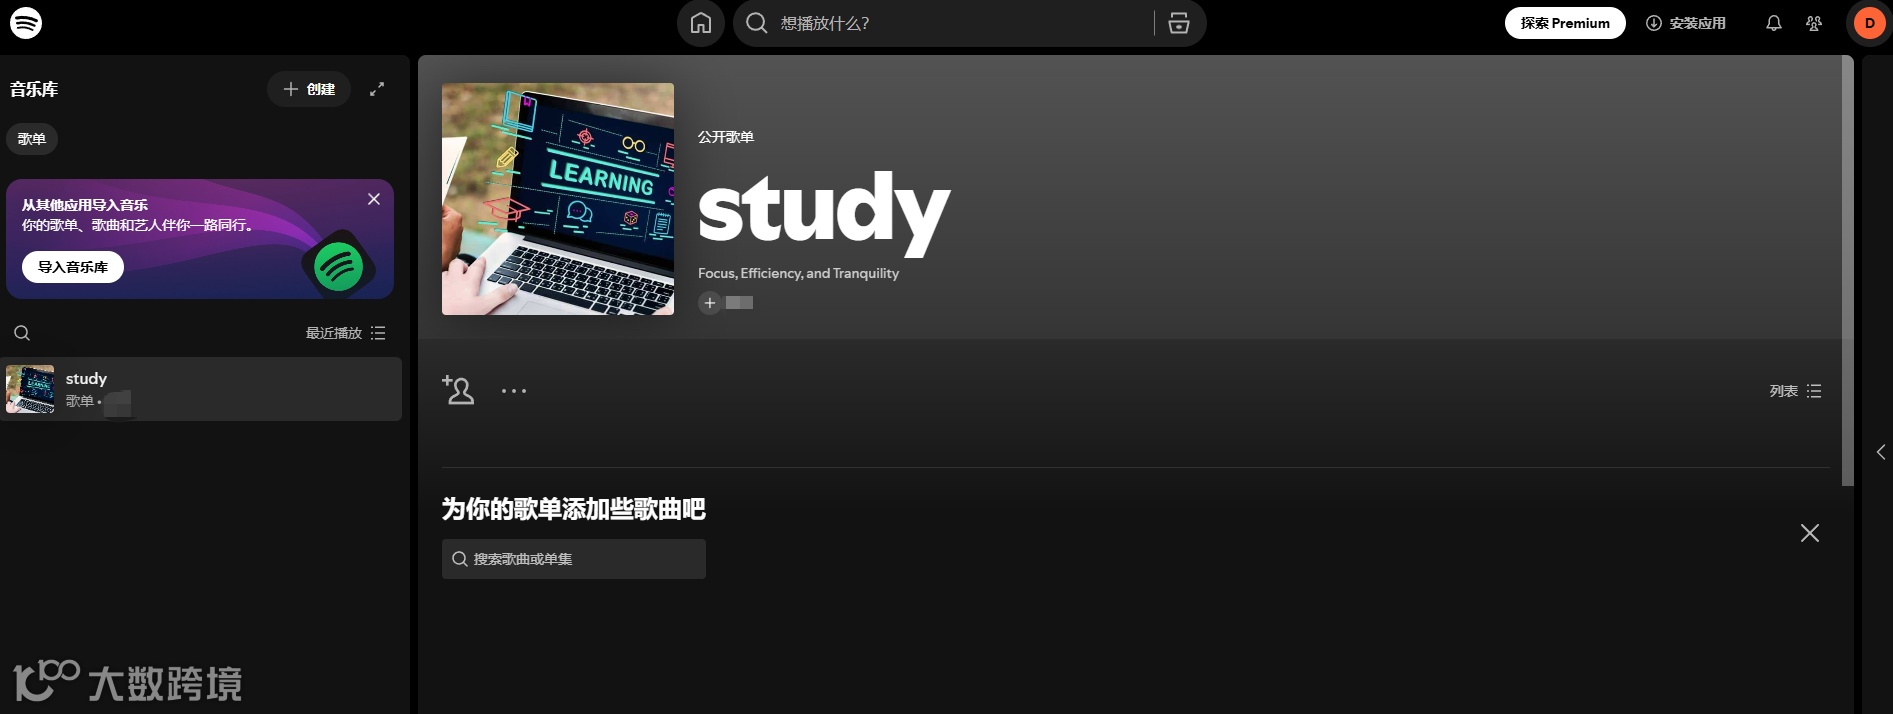Close the add-songs search section

coord(1810,533)
